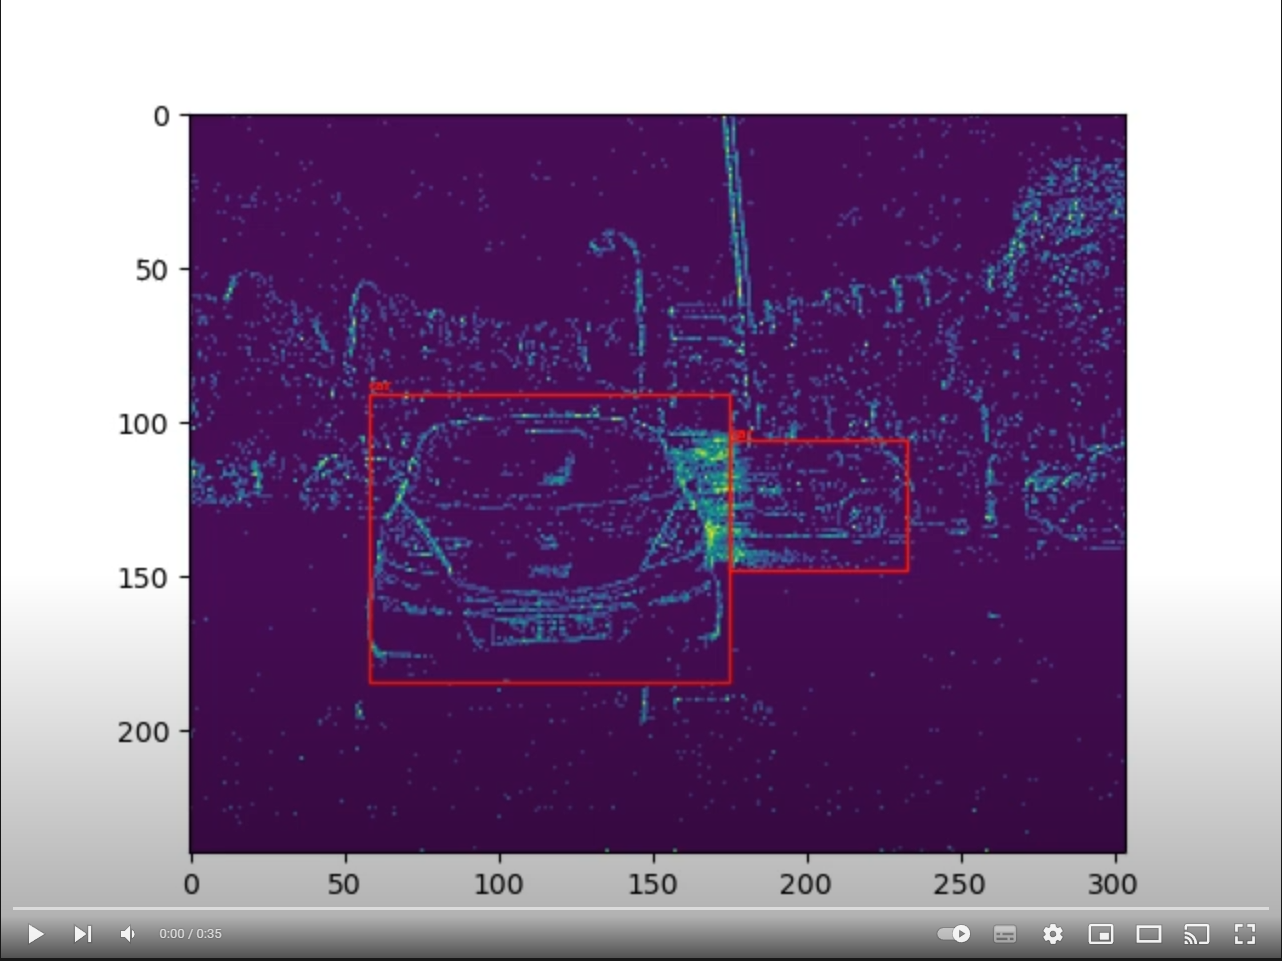Screen dimensions: 1282x961
Task: Seek along the video progress bar
Action: coord(641,908)
